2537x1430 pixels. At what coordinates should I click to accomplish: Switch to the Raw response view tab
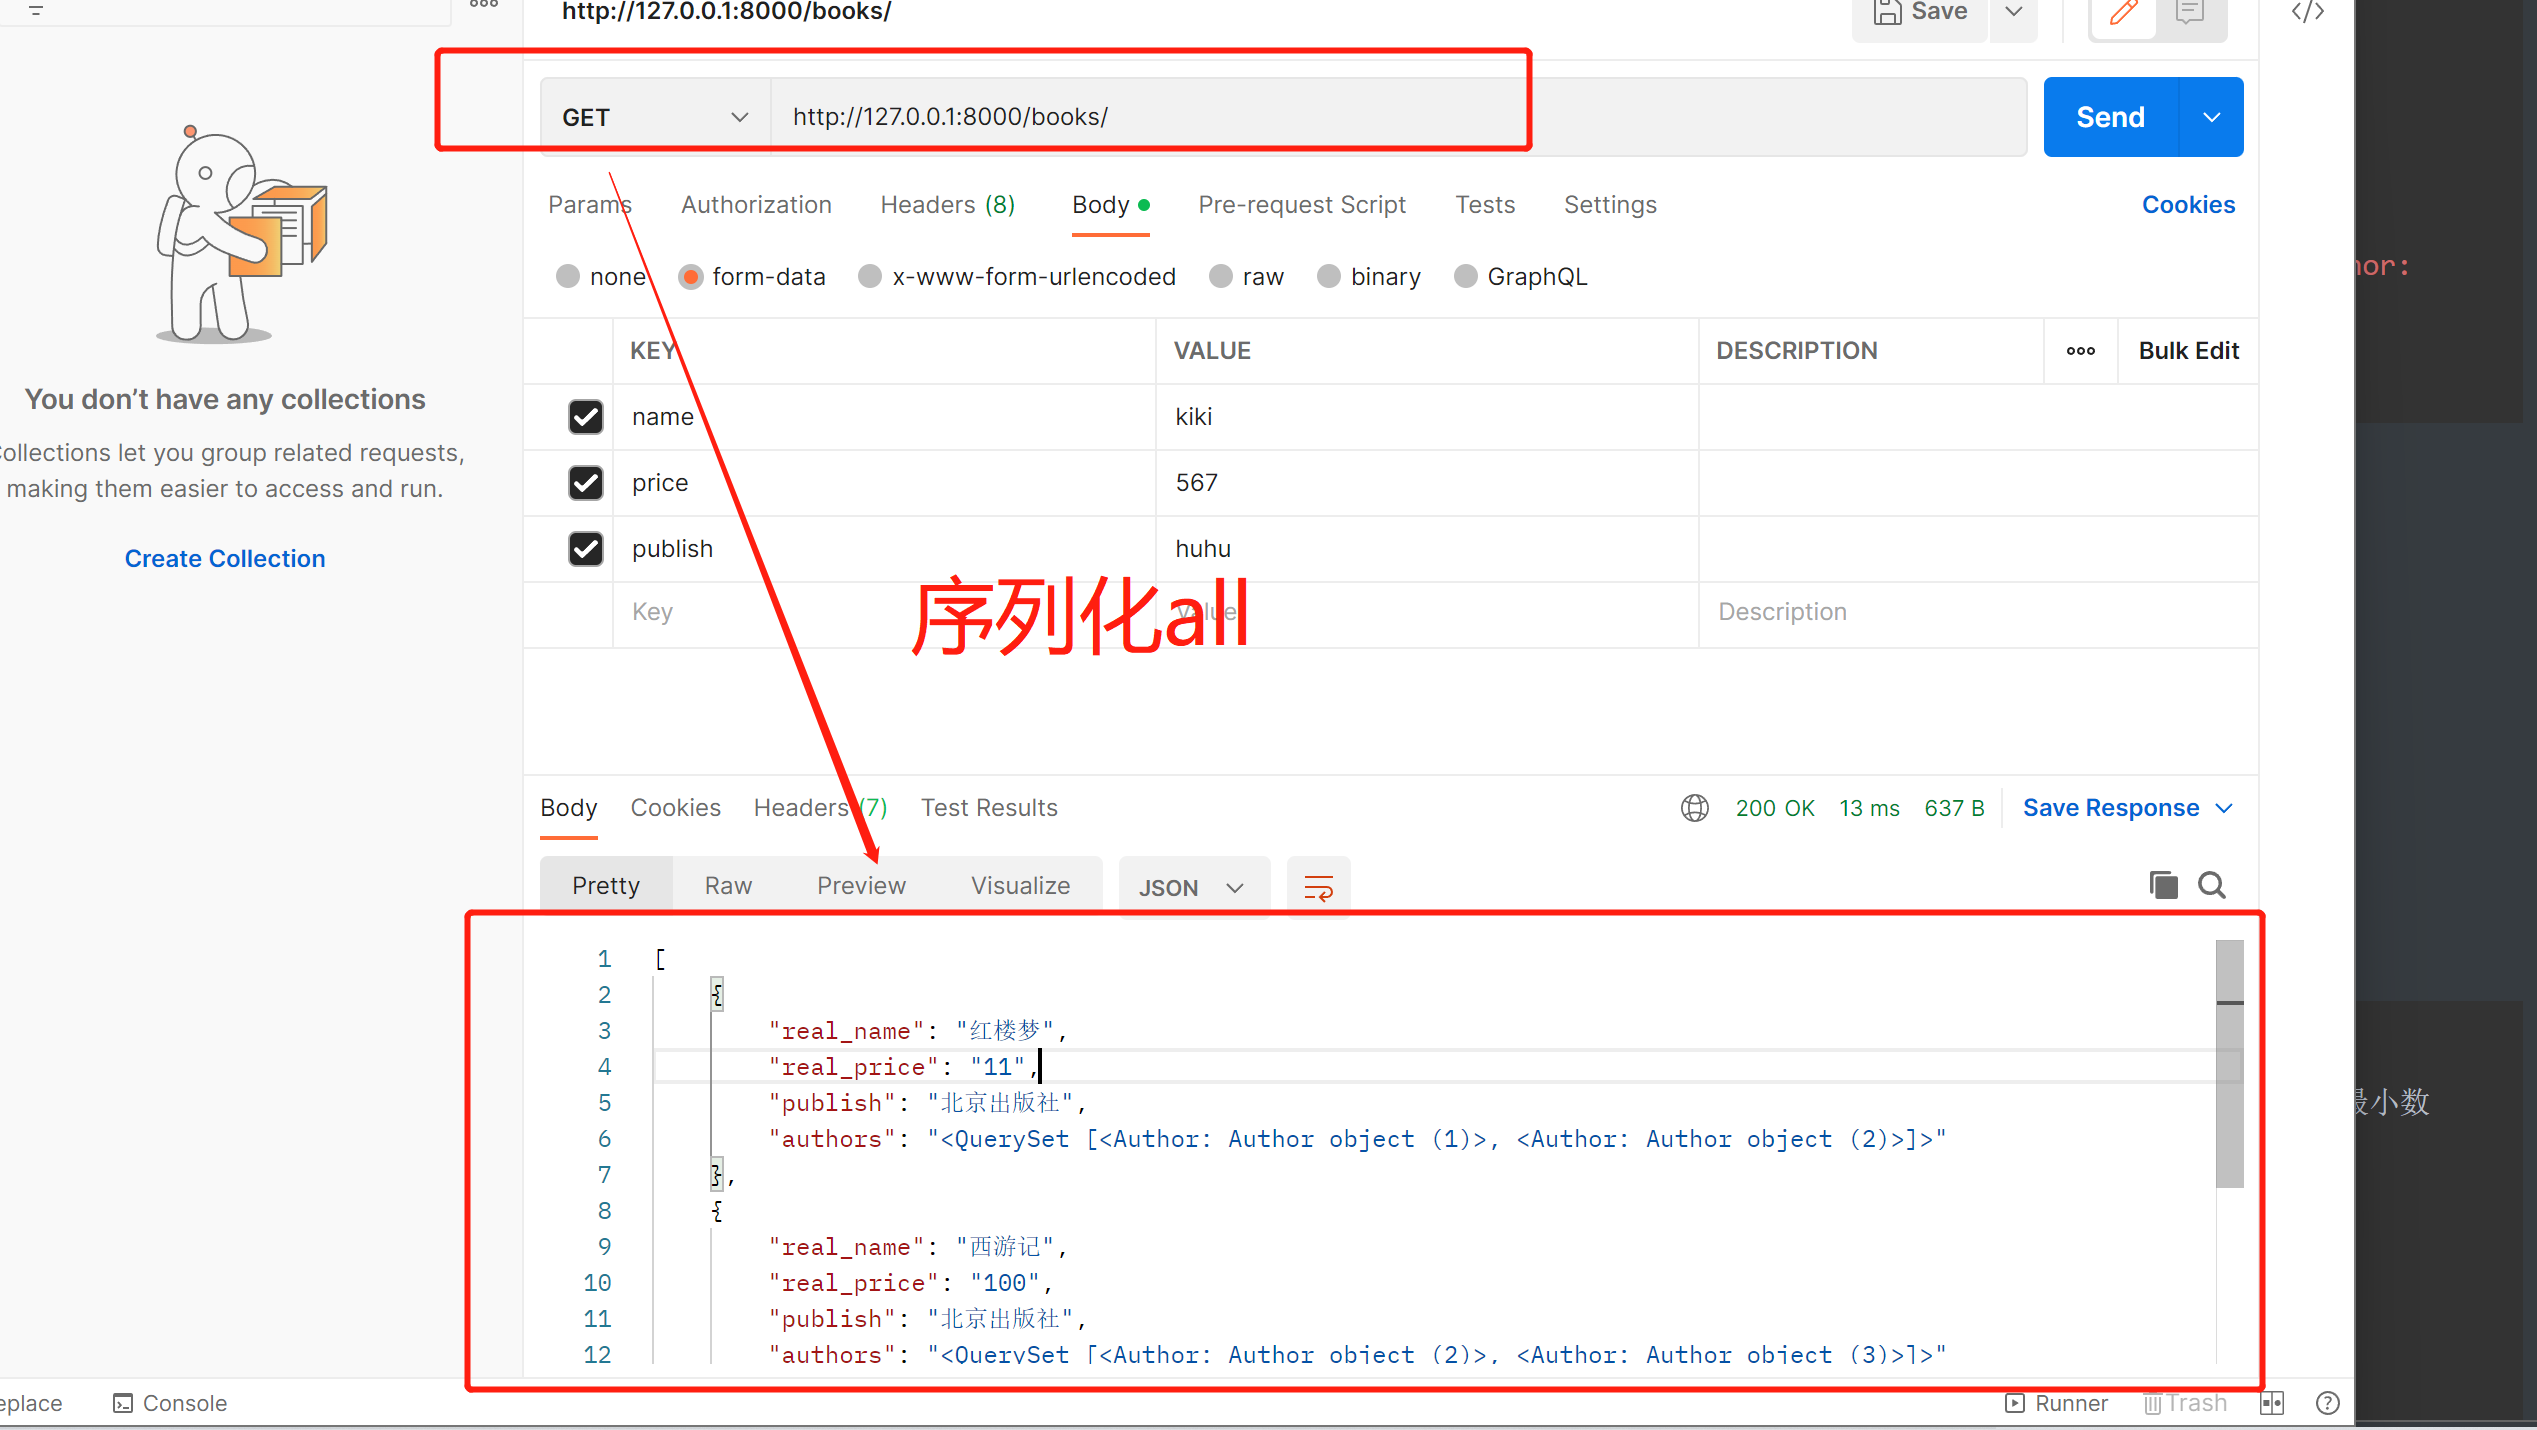728,886
